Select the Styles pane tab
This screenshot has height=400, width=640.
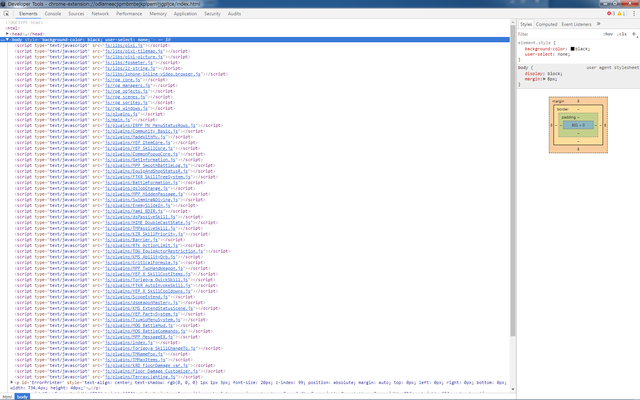pyautogui.click(x=526, y=24)
